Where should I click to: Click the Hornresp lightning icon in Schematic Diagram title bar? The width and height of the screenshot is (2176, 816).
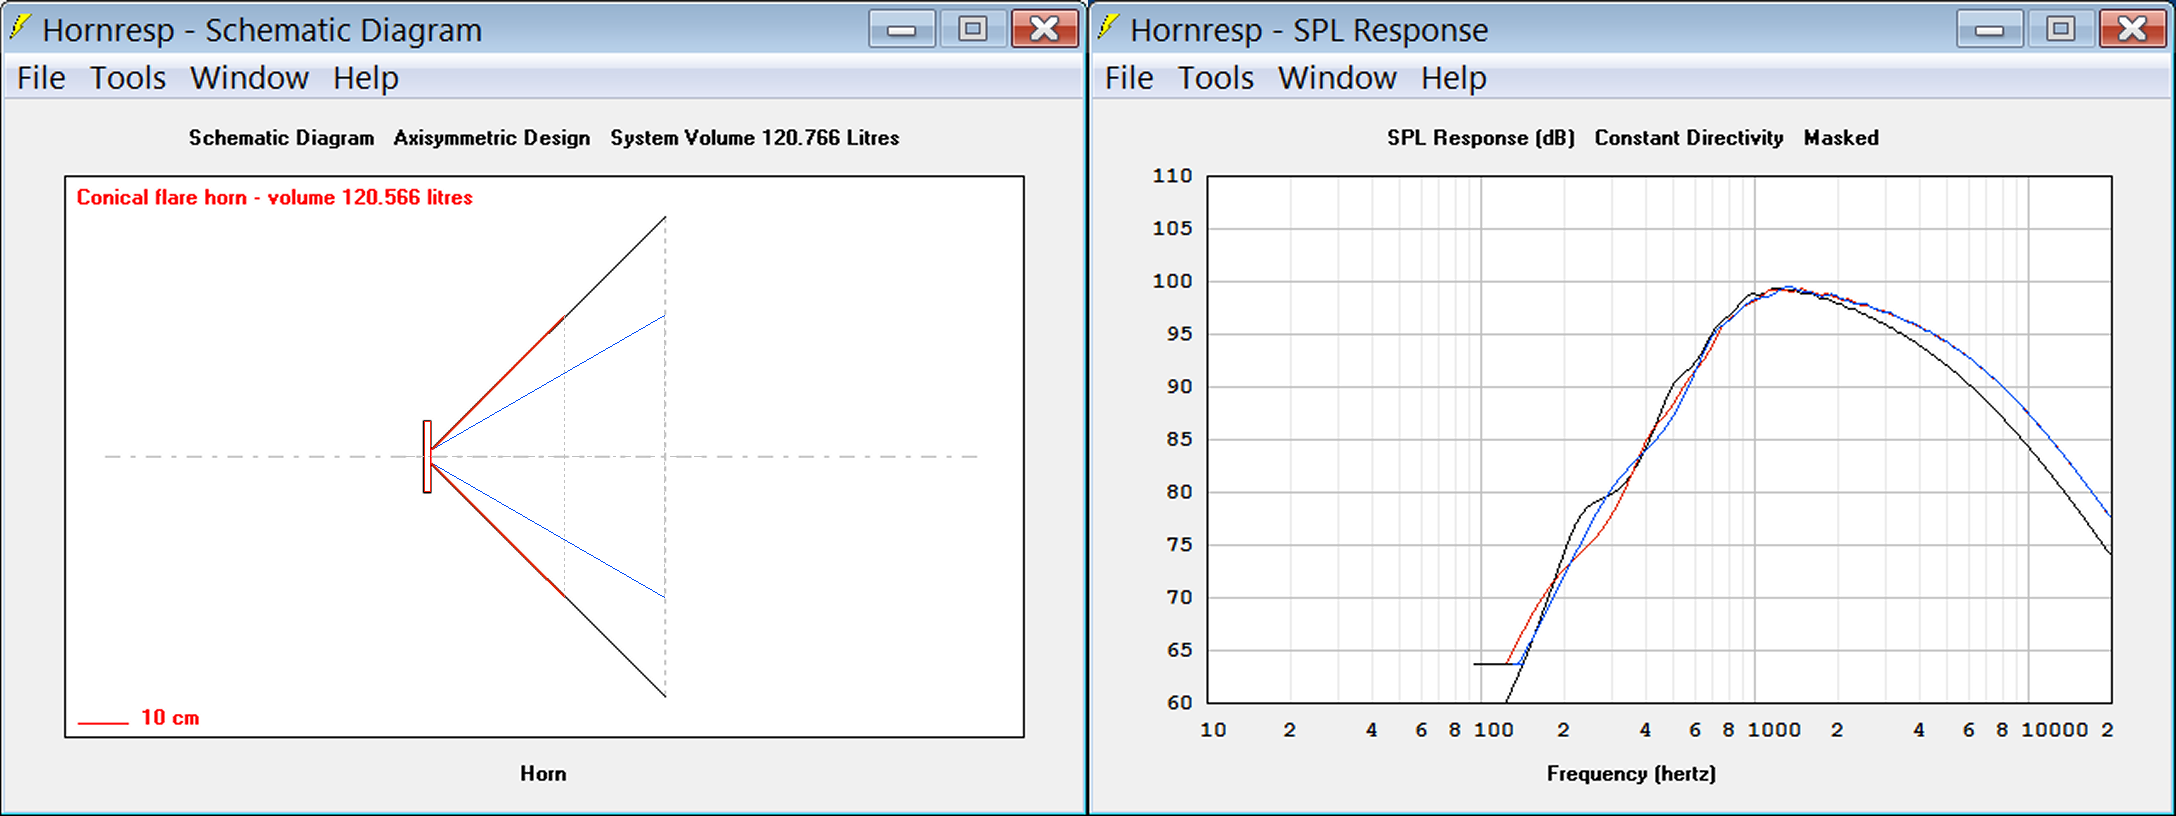pos(19,28)
